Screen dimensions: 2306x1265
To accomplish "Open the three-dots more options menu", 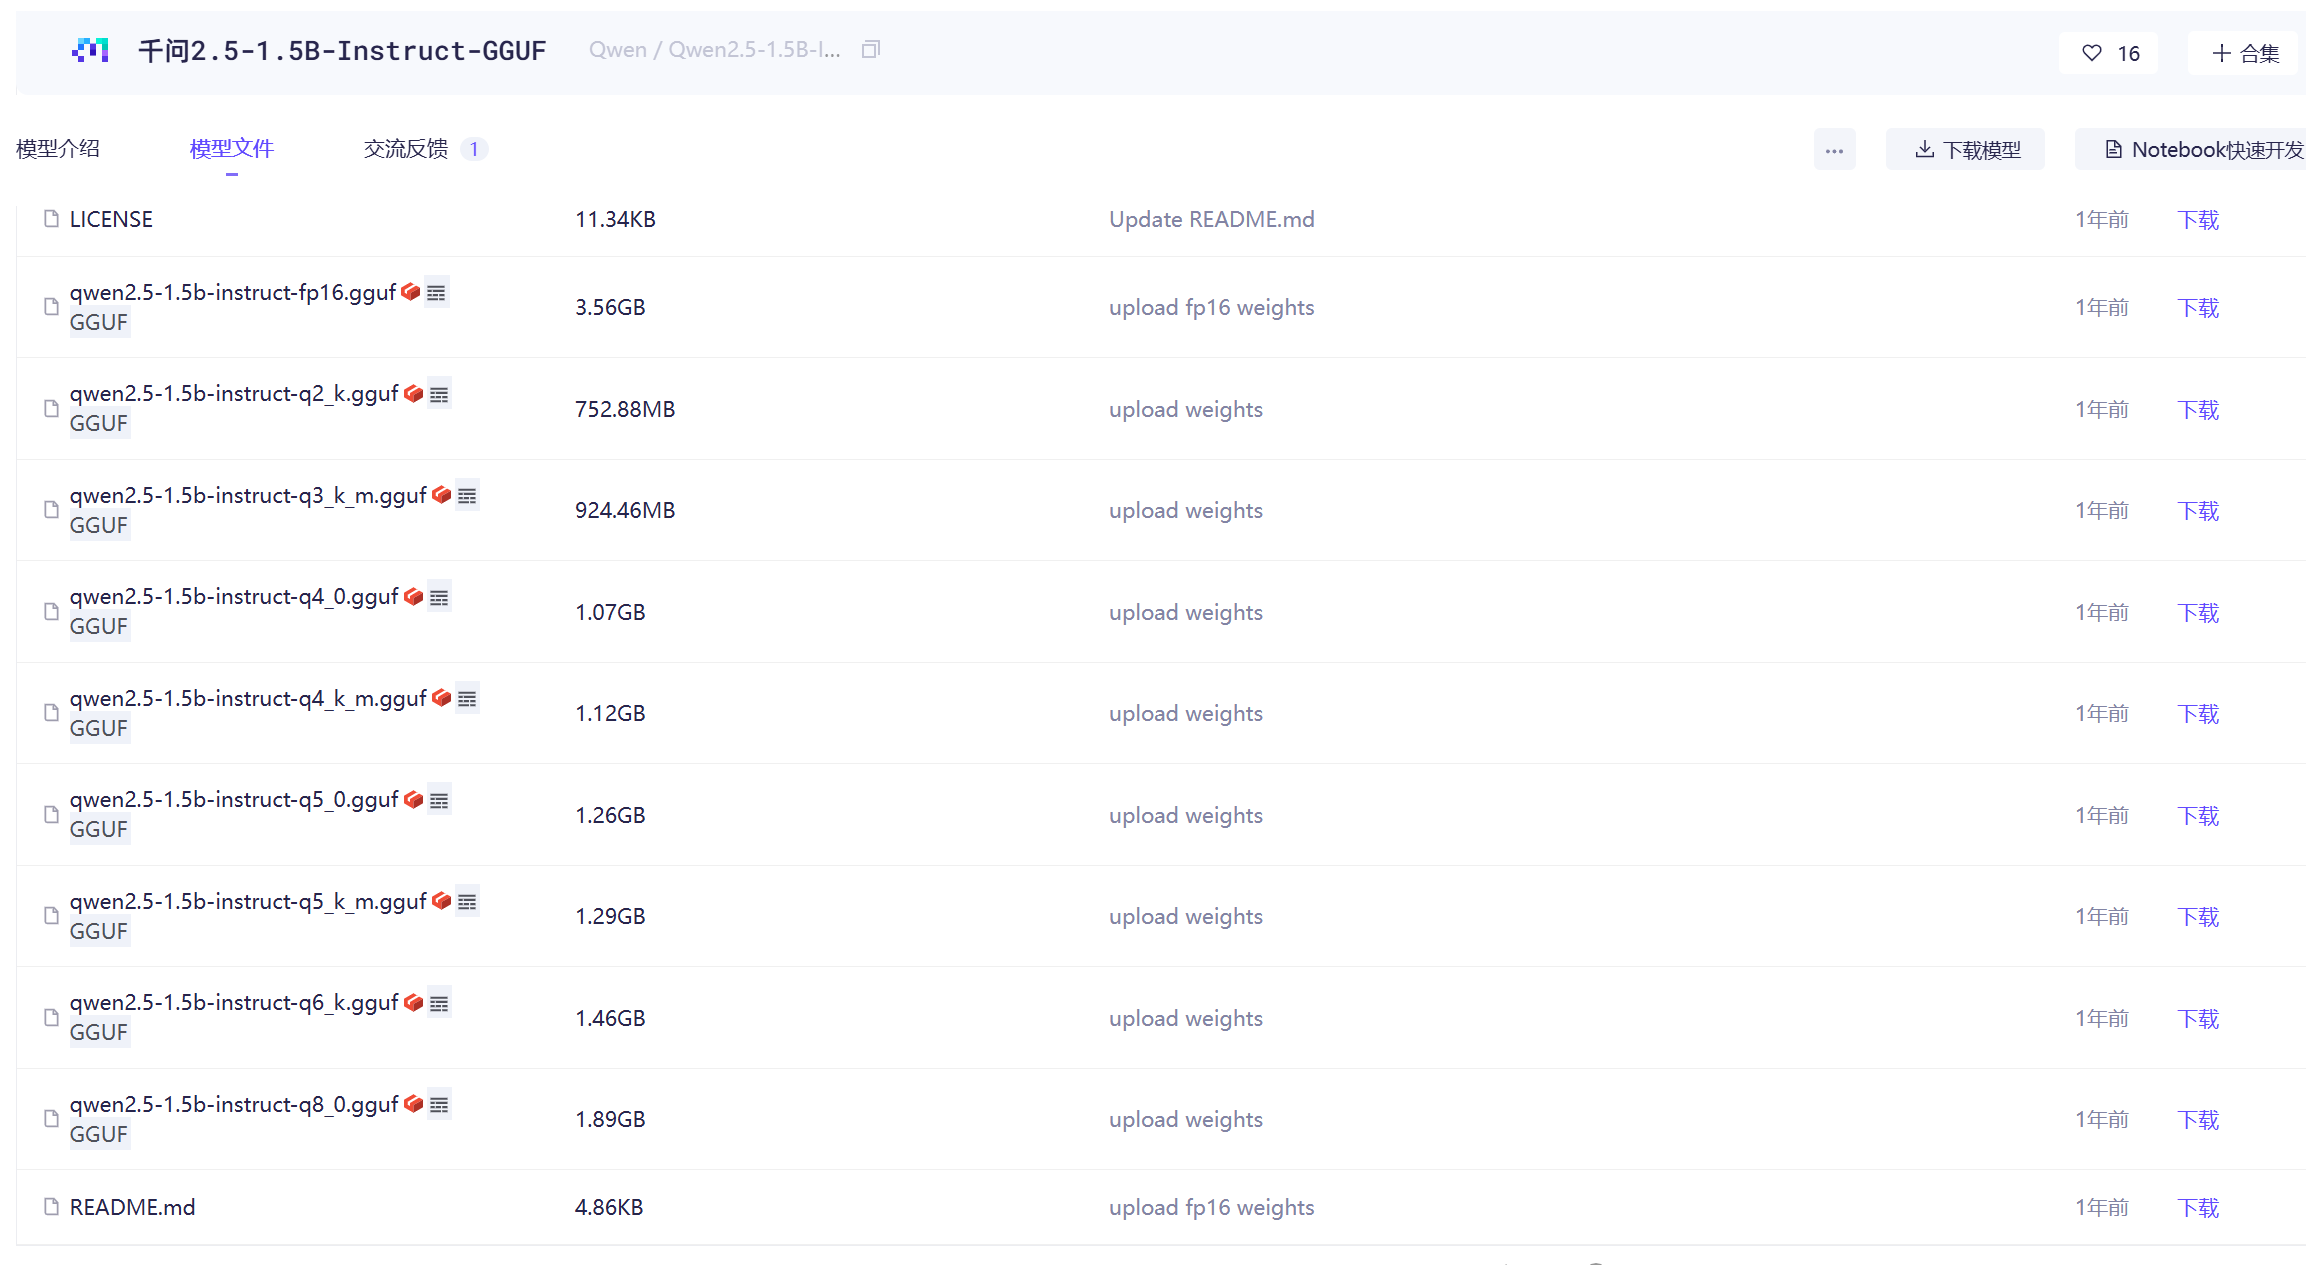I will pyautogui.click(x=1834, y=150).
